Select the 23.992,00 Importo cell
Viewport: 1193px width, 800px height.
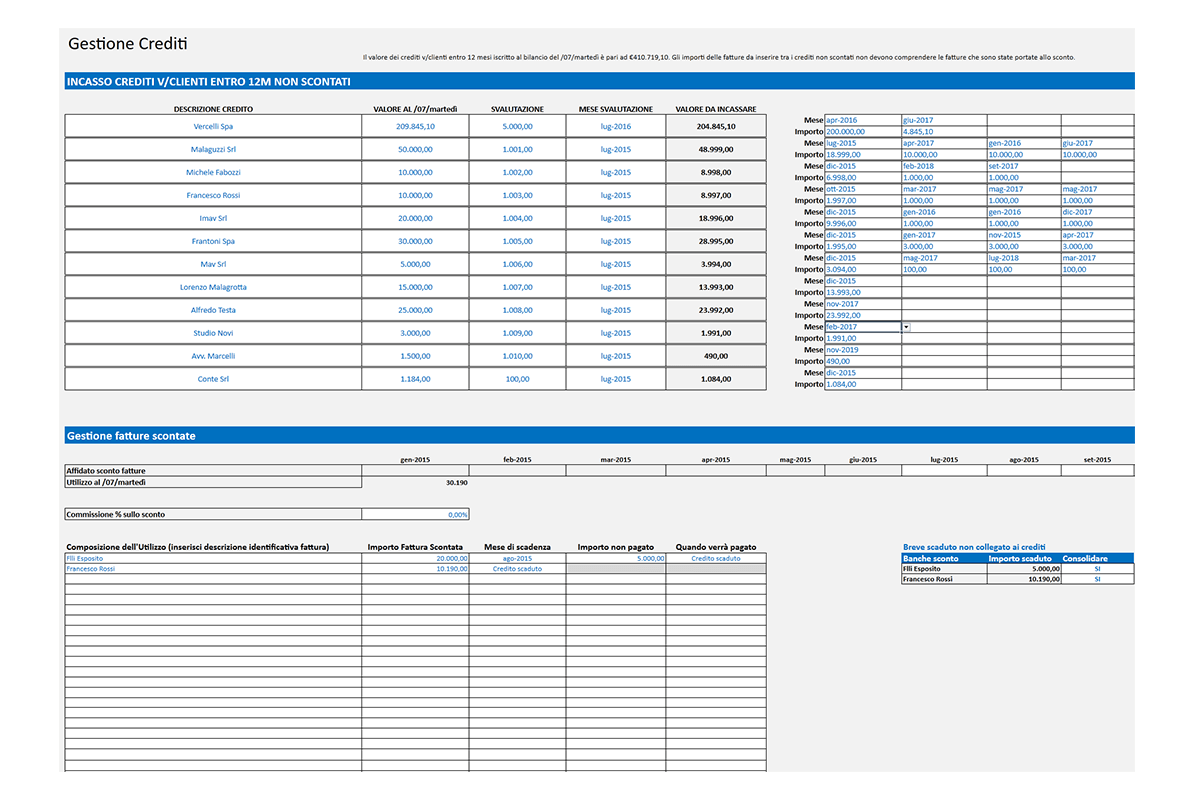pyautogui.click(x=864, y=315)
